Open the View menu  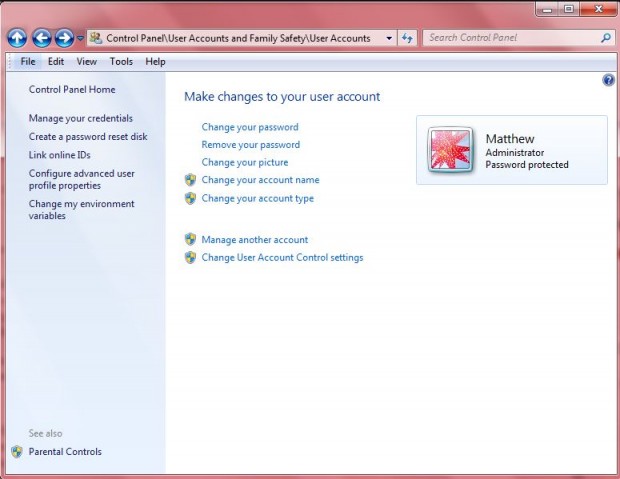[87, 62]
